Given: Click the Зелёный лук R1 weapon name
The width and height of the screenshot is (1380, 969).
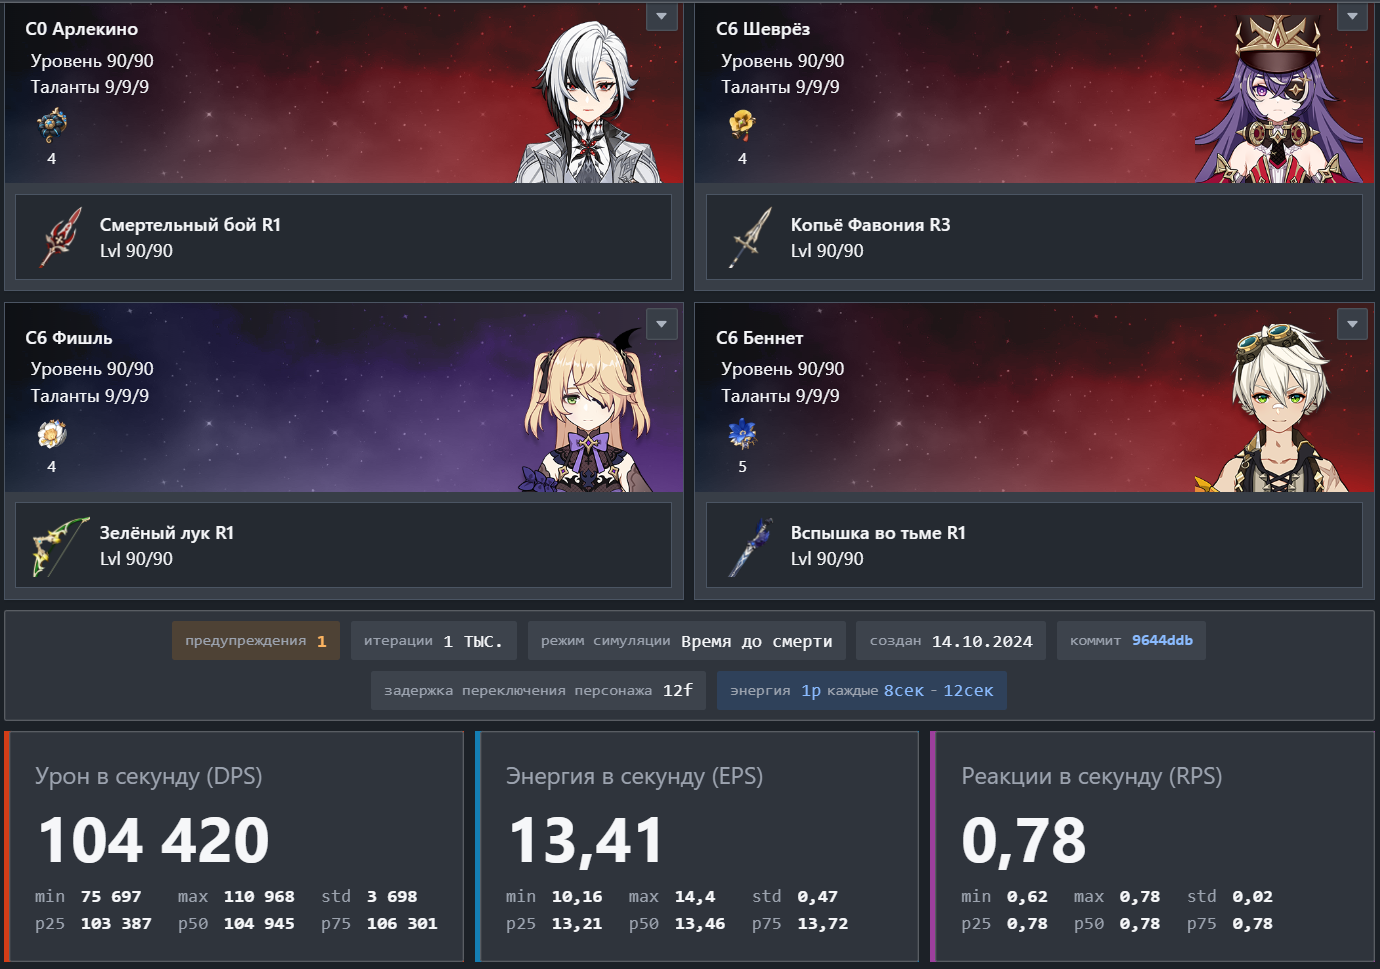Looking at the screenshot, I should pyautogui.click(x=167, y=533).
